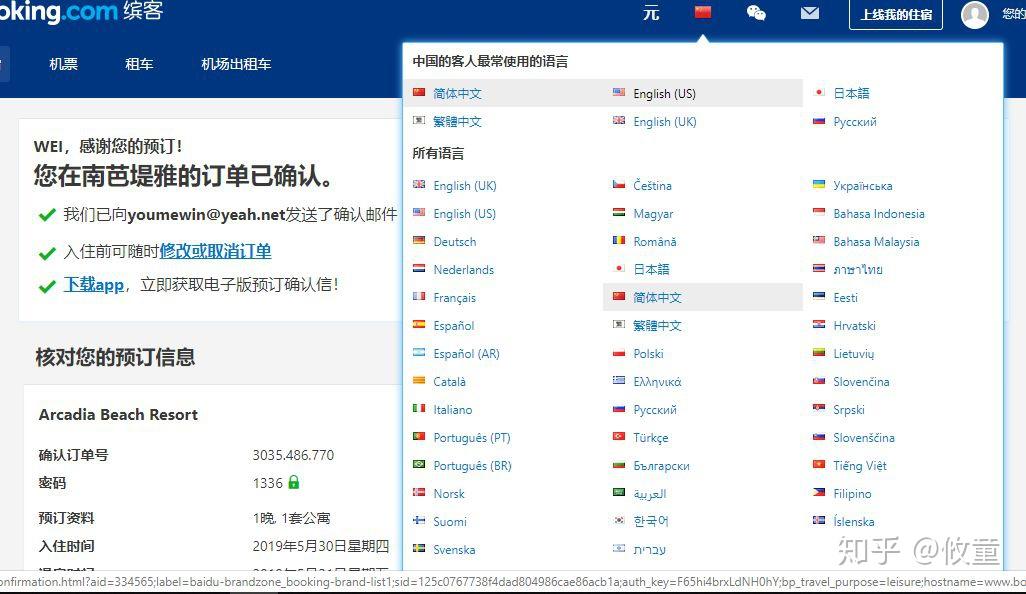1026x594 pixels.
Task: Open the WeChat icon in header
Action: (x=756, y=13)
